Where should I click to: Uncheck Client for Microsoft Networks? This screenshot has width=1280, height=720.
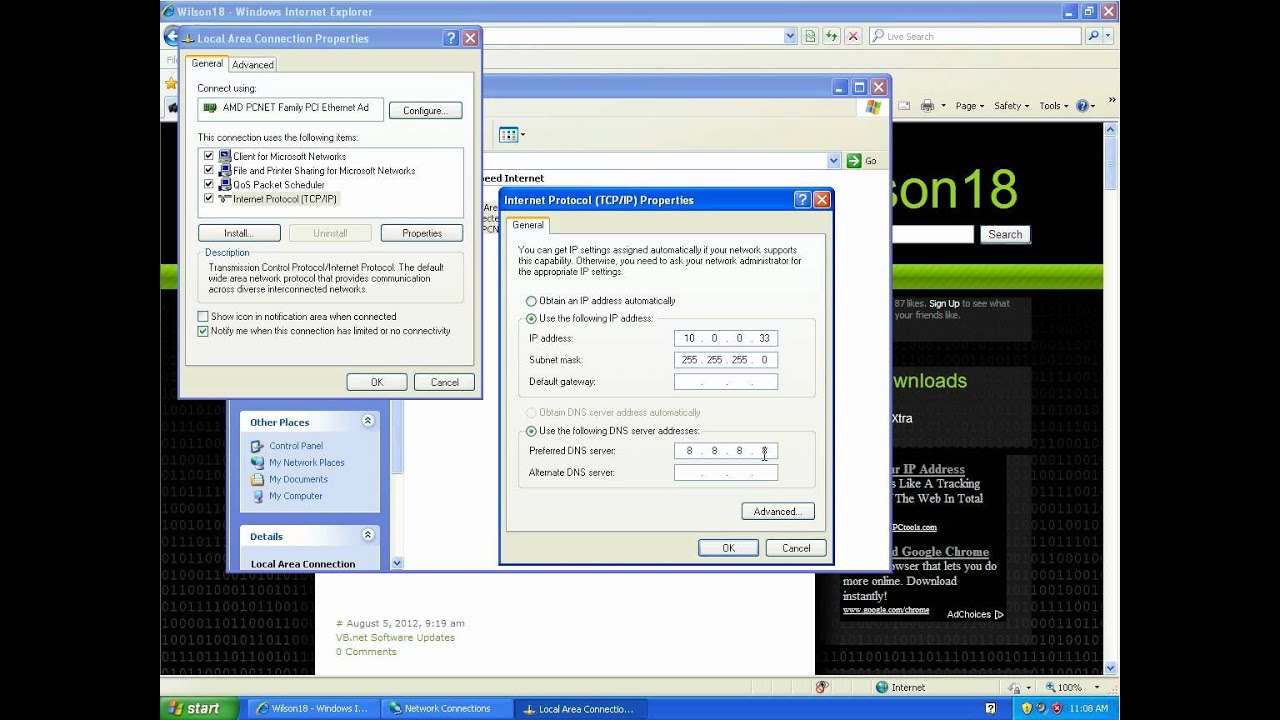[208, 156]
